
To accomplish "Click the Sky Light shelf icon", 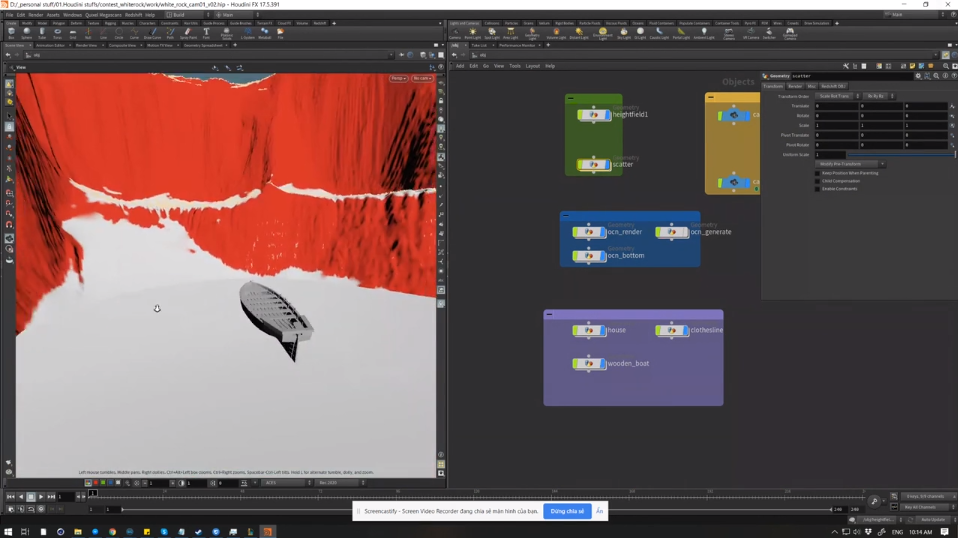I will pos(624,33).
